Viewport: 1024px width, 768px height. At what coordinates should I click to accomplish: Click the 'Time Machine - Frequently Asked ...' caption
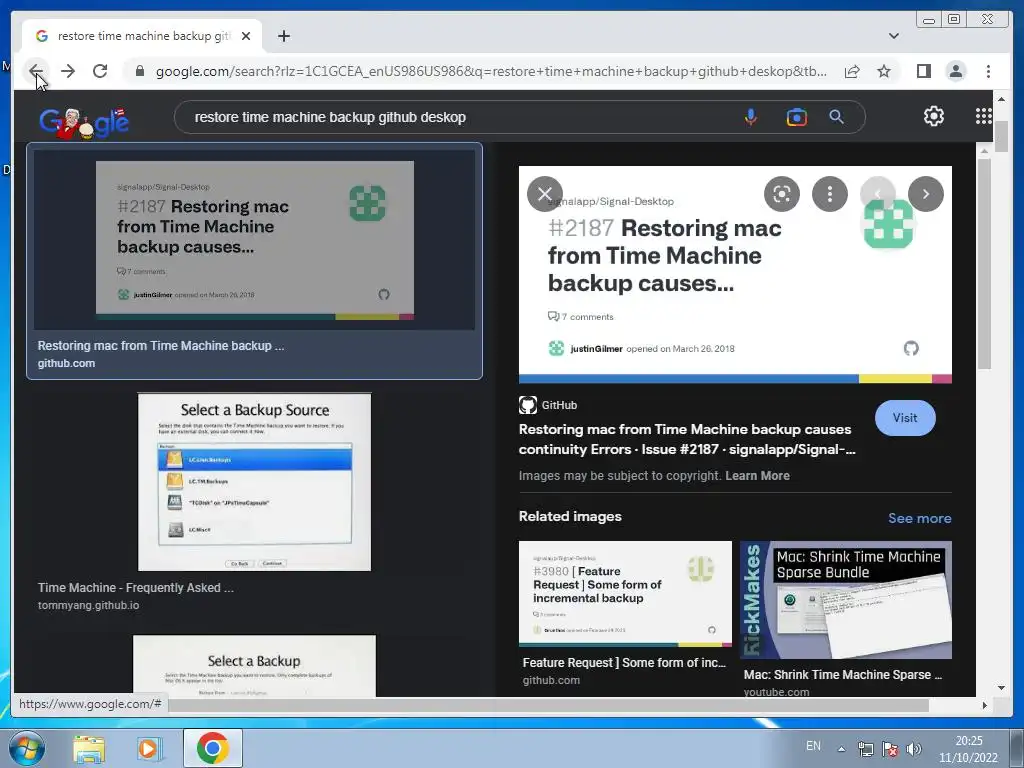(x=136, y=588)
